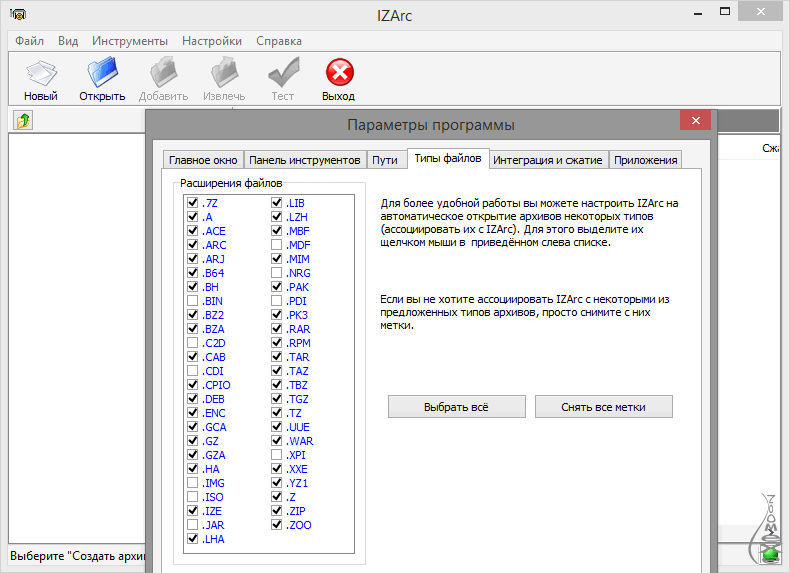
Task: Uncheck the .RPM extension checkbox
Action: point(277,343)
